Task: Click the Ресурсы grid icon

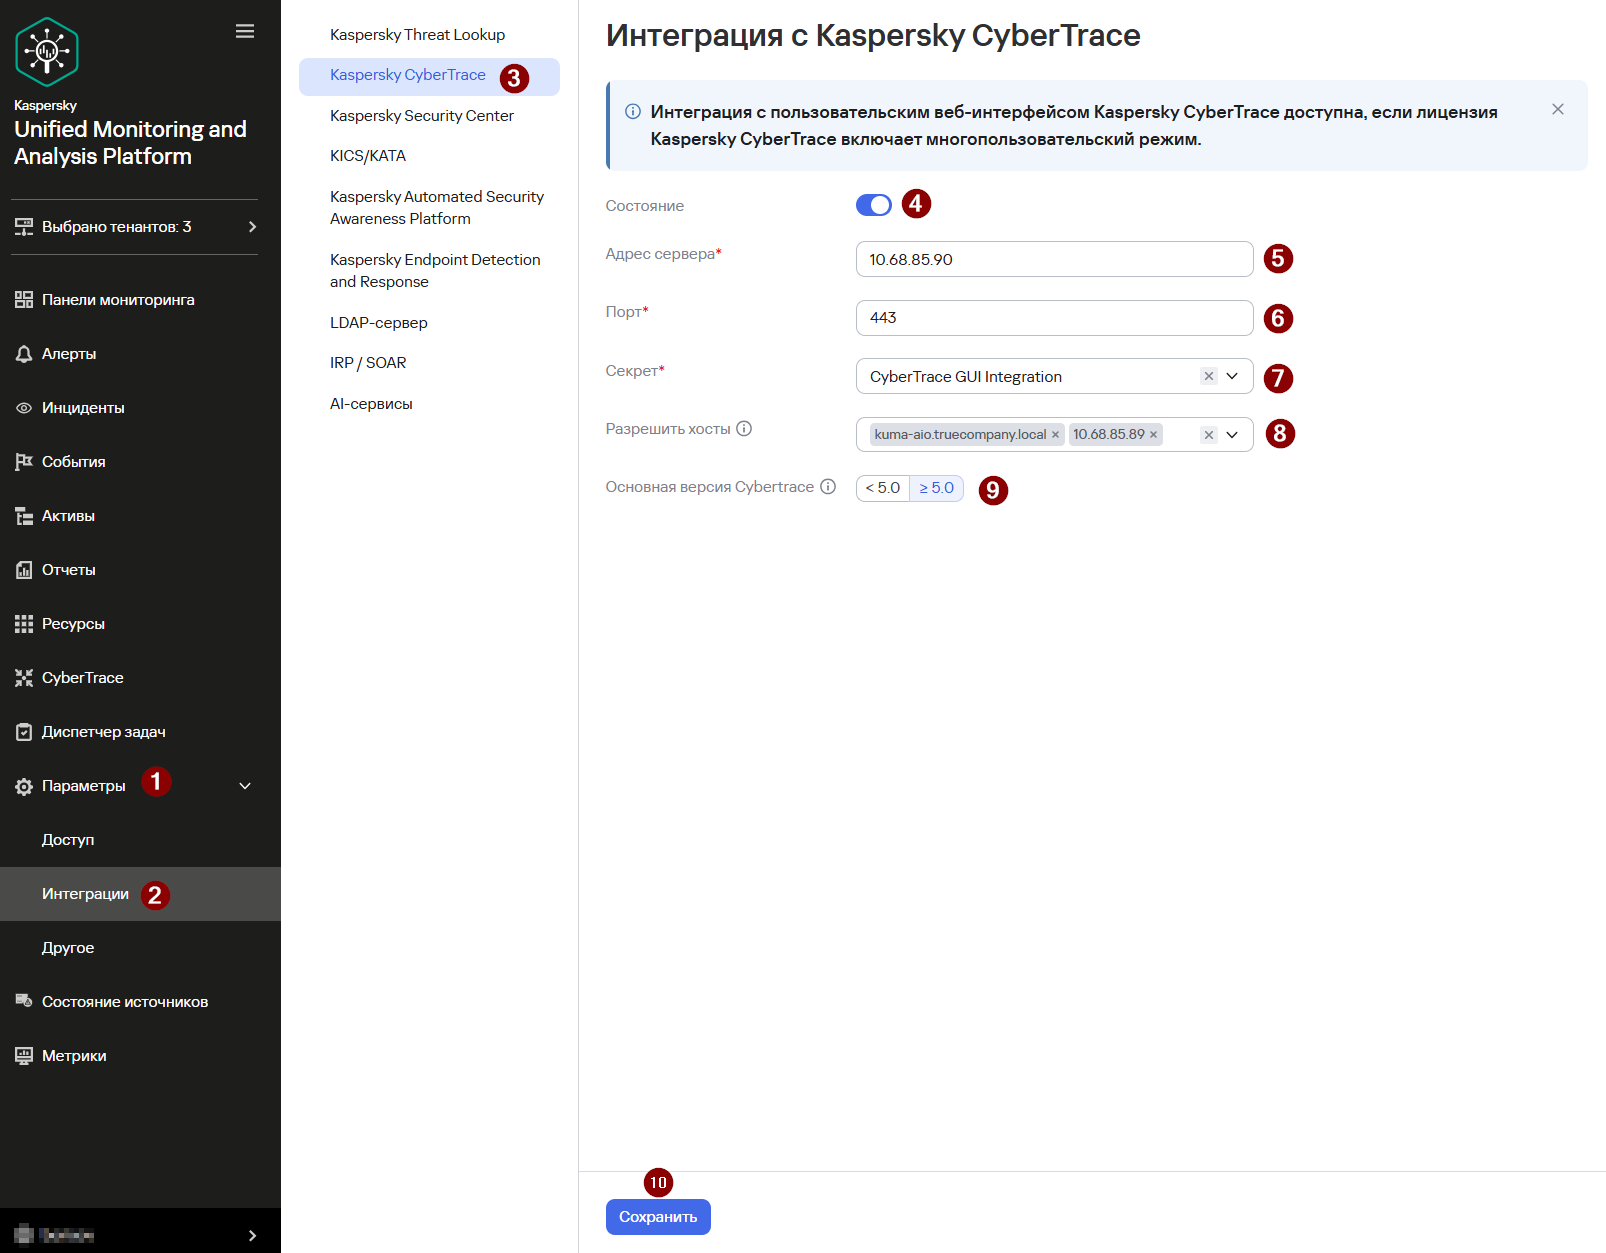Action: click(24, 624)
